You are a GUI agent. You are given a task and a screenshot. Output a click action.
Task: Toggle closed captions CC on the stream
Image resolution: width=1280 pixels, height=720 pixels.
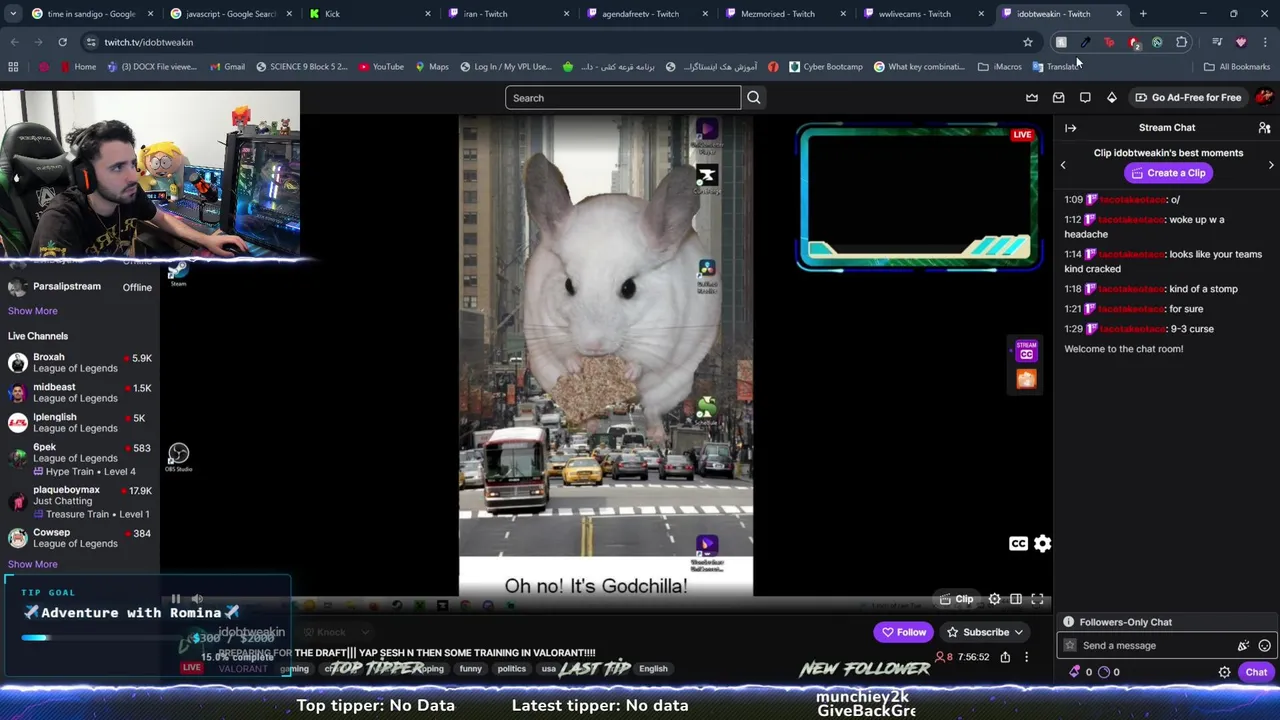1018,544
